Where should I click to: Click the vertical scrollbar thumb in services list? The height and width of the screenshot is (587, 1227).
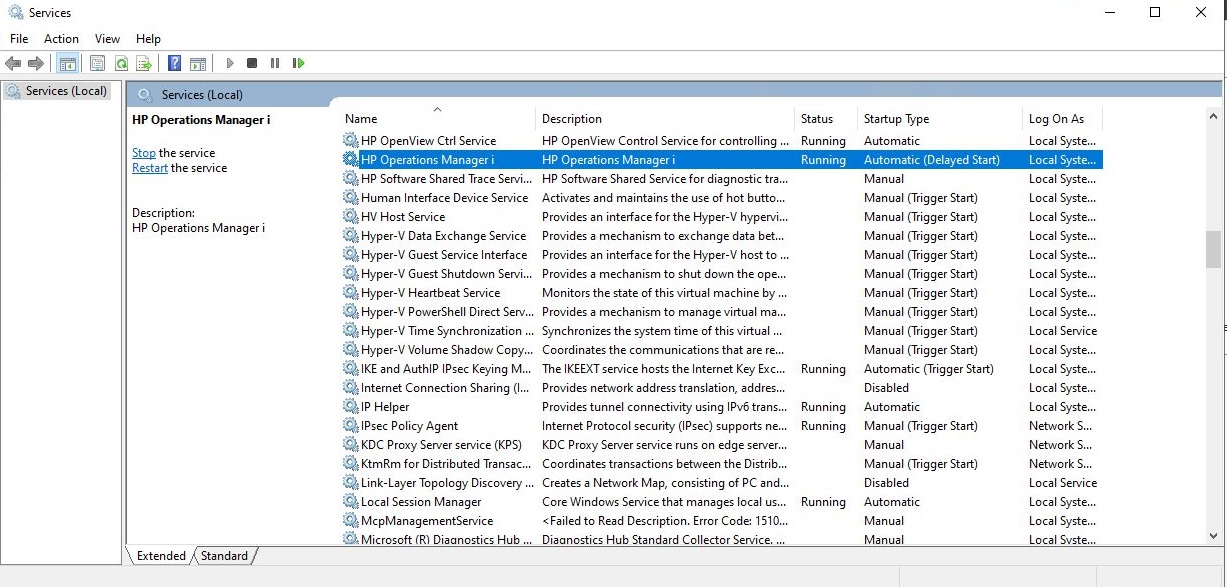(1213, 251)
